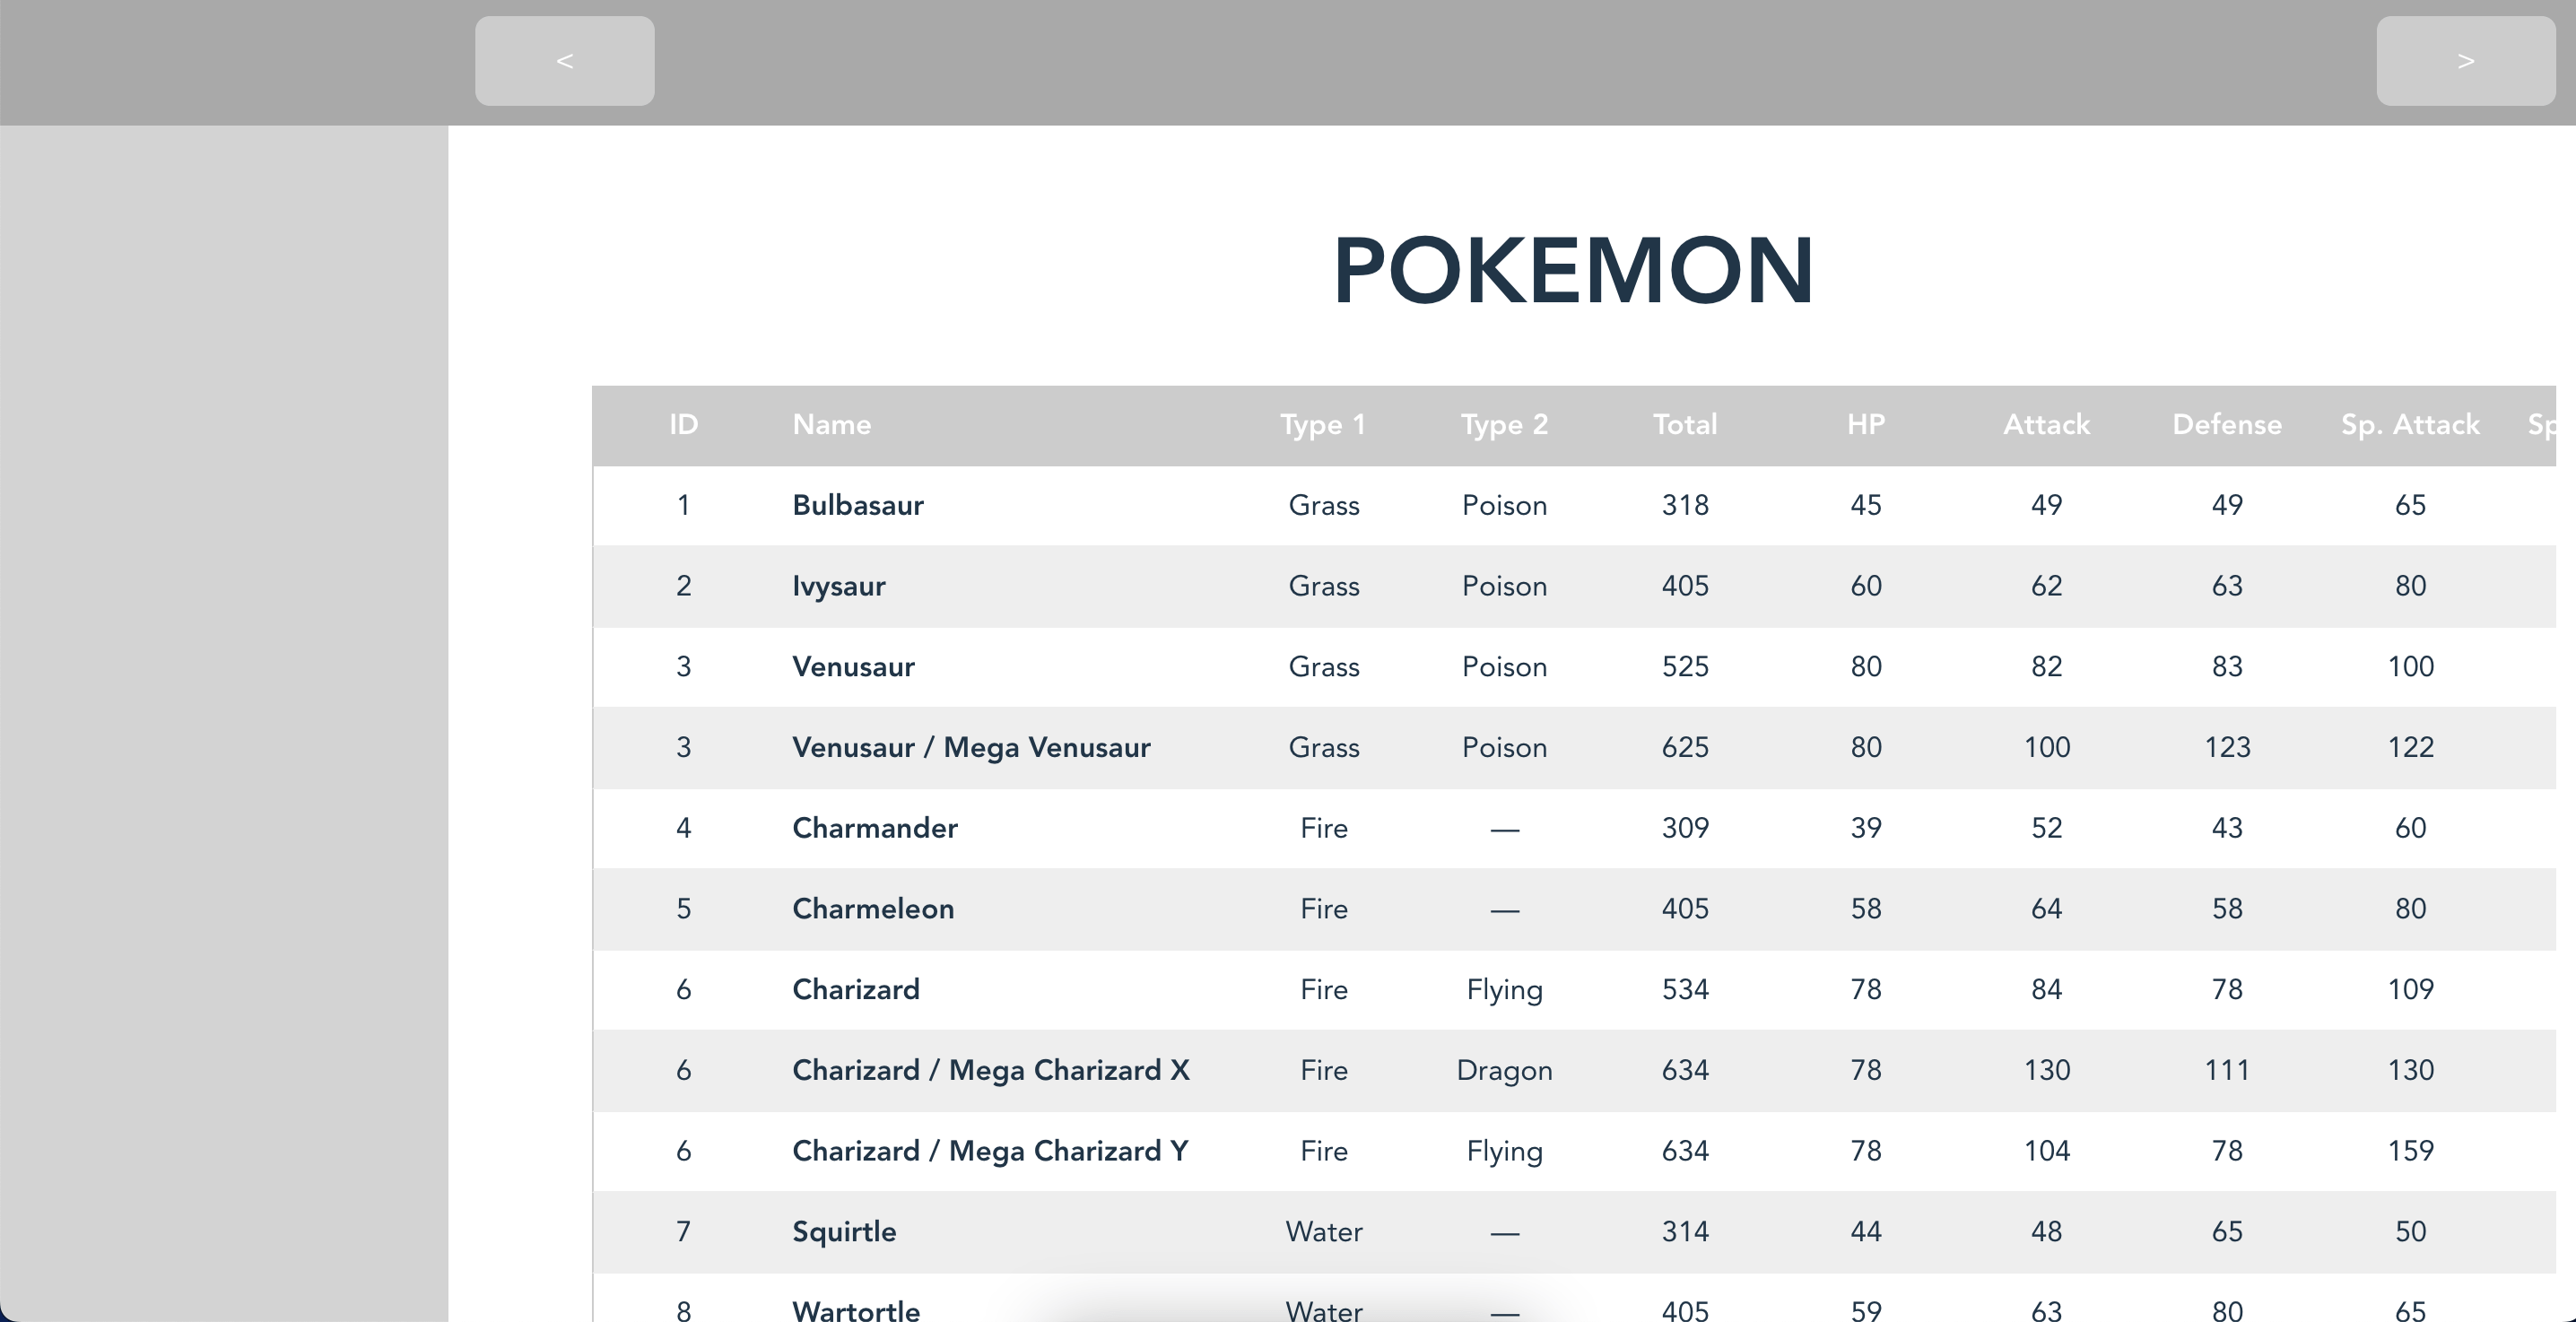Click Bulbasaur's HP value 45

point(1866,506)
